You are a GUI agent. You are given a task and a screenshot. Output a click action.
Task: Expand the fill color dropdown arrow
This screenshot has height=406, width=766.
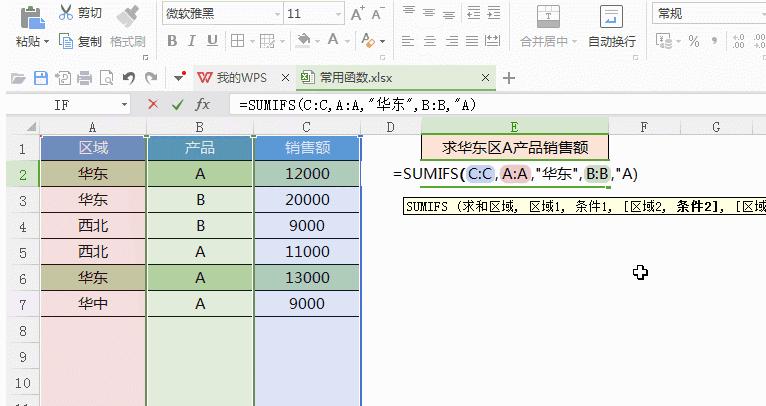[x=318, y=42]
